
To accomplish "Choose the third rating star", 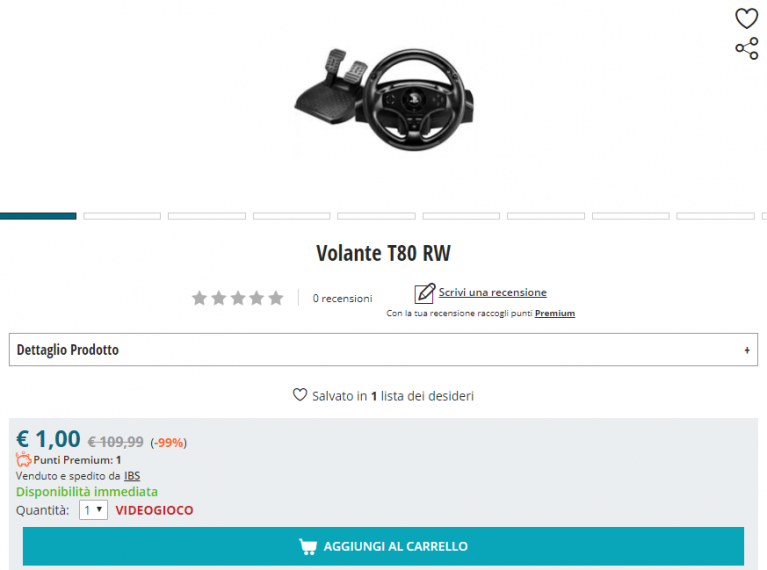I will click(x=238, y=297).
